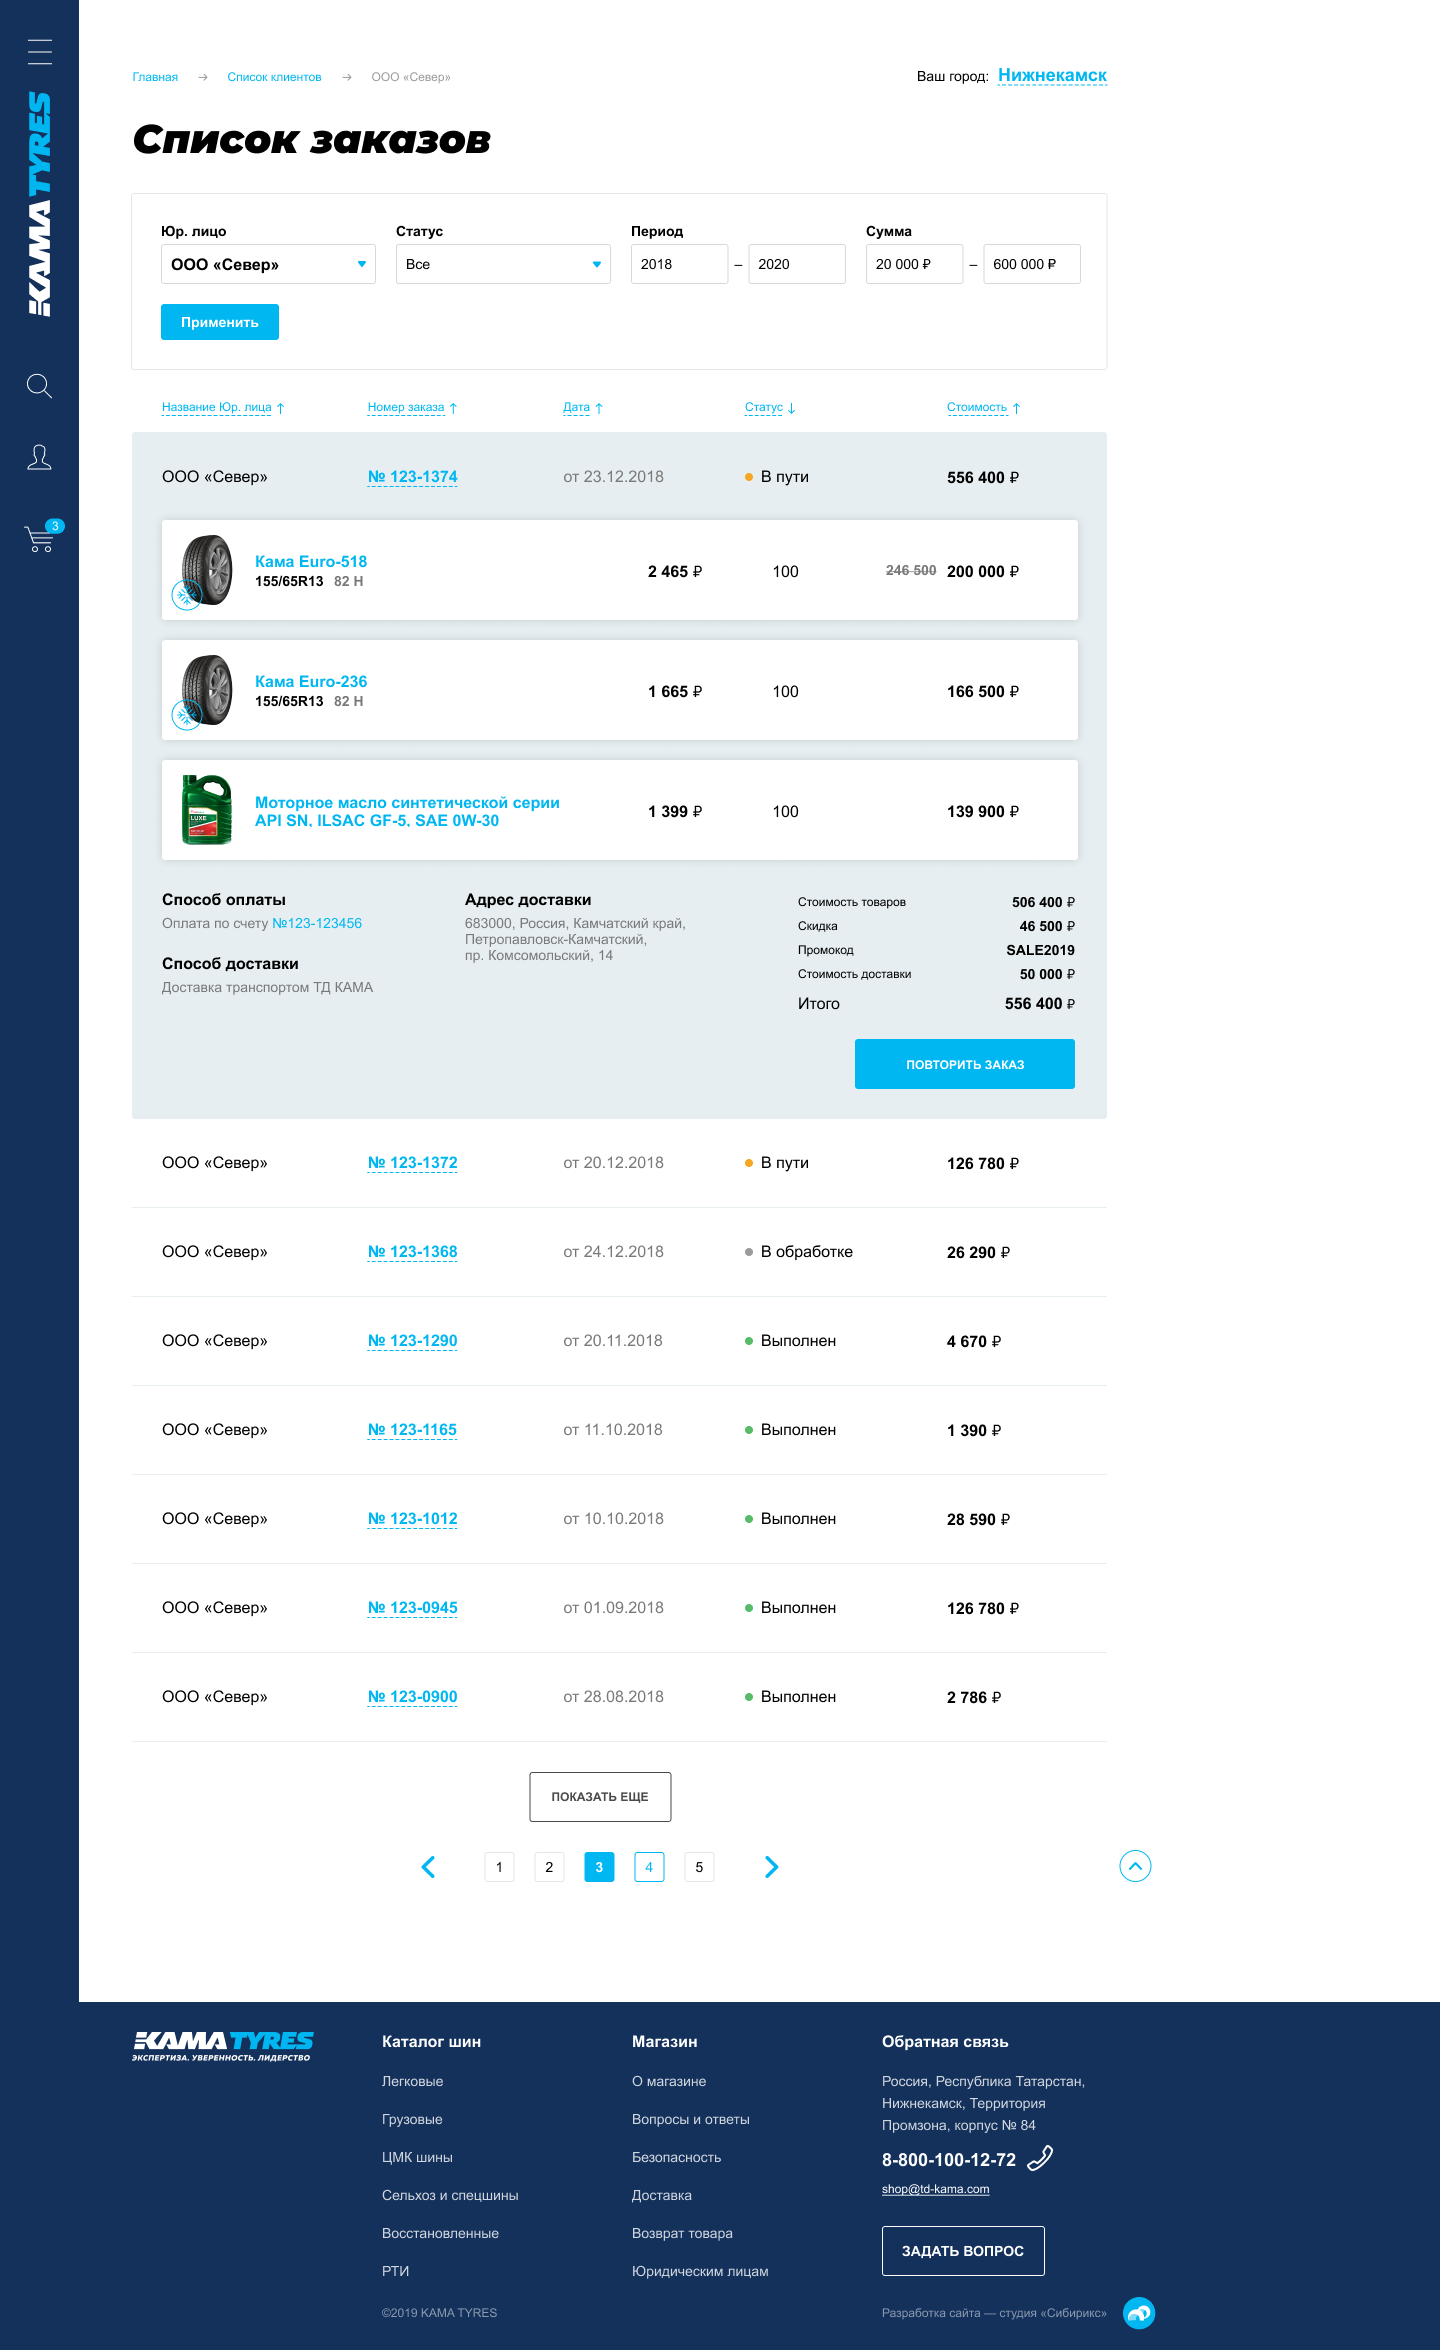Open the shopping cart icon
The image size is (1441, 2350).
(41, 538)
